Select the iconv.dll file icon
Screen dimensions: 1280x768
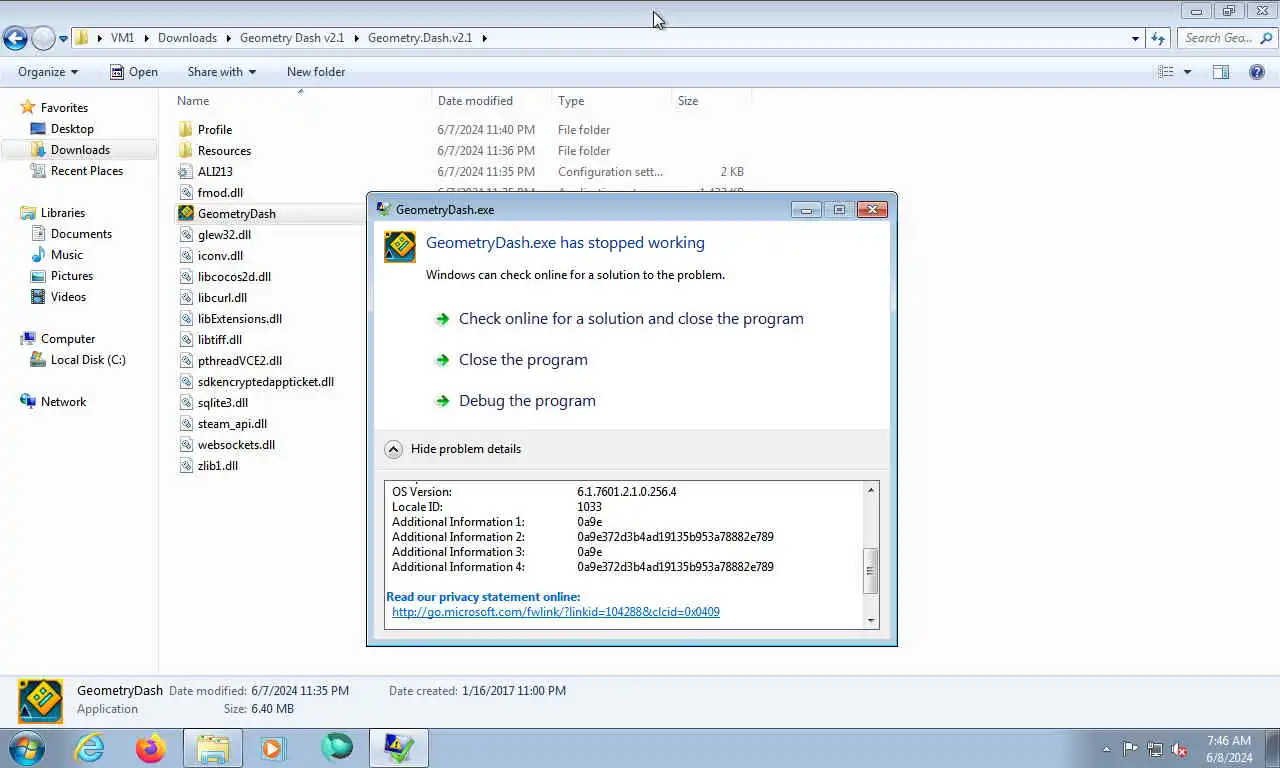[185, 256]
